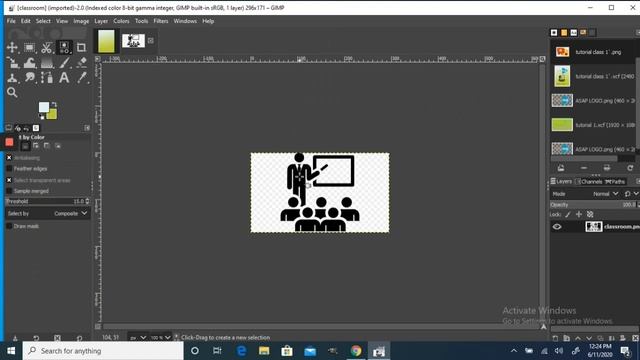
Task: Reset colors to default black and white
Action: tap(41, 117)
